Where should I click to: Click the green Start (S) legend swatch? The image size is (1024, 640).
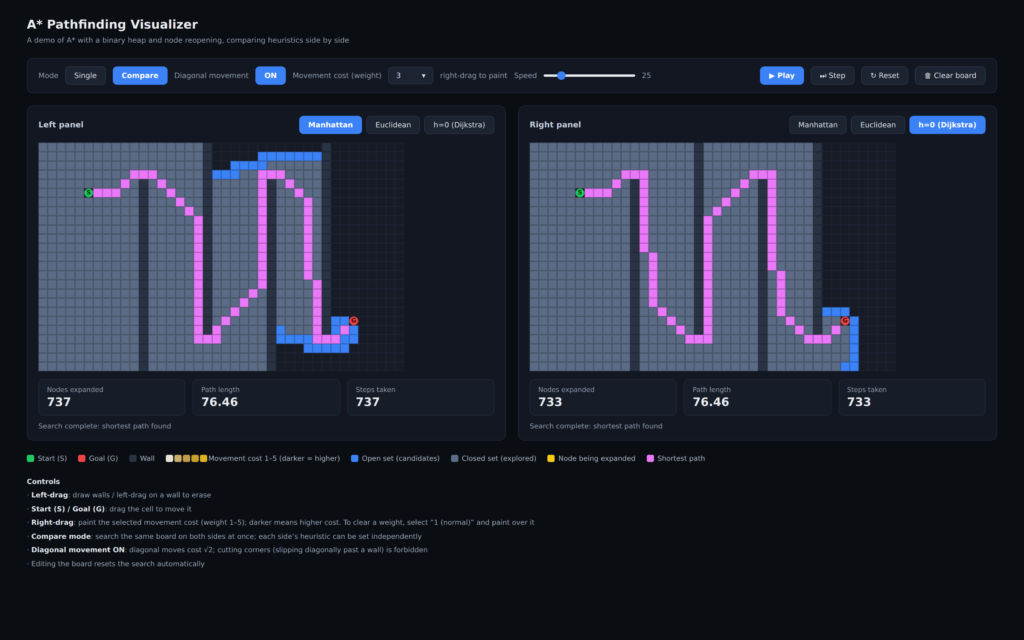(30, 458)
